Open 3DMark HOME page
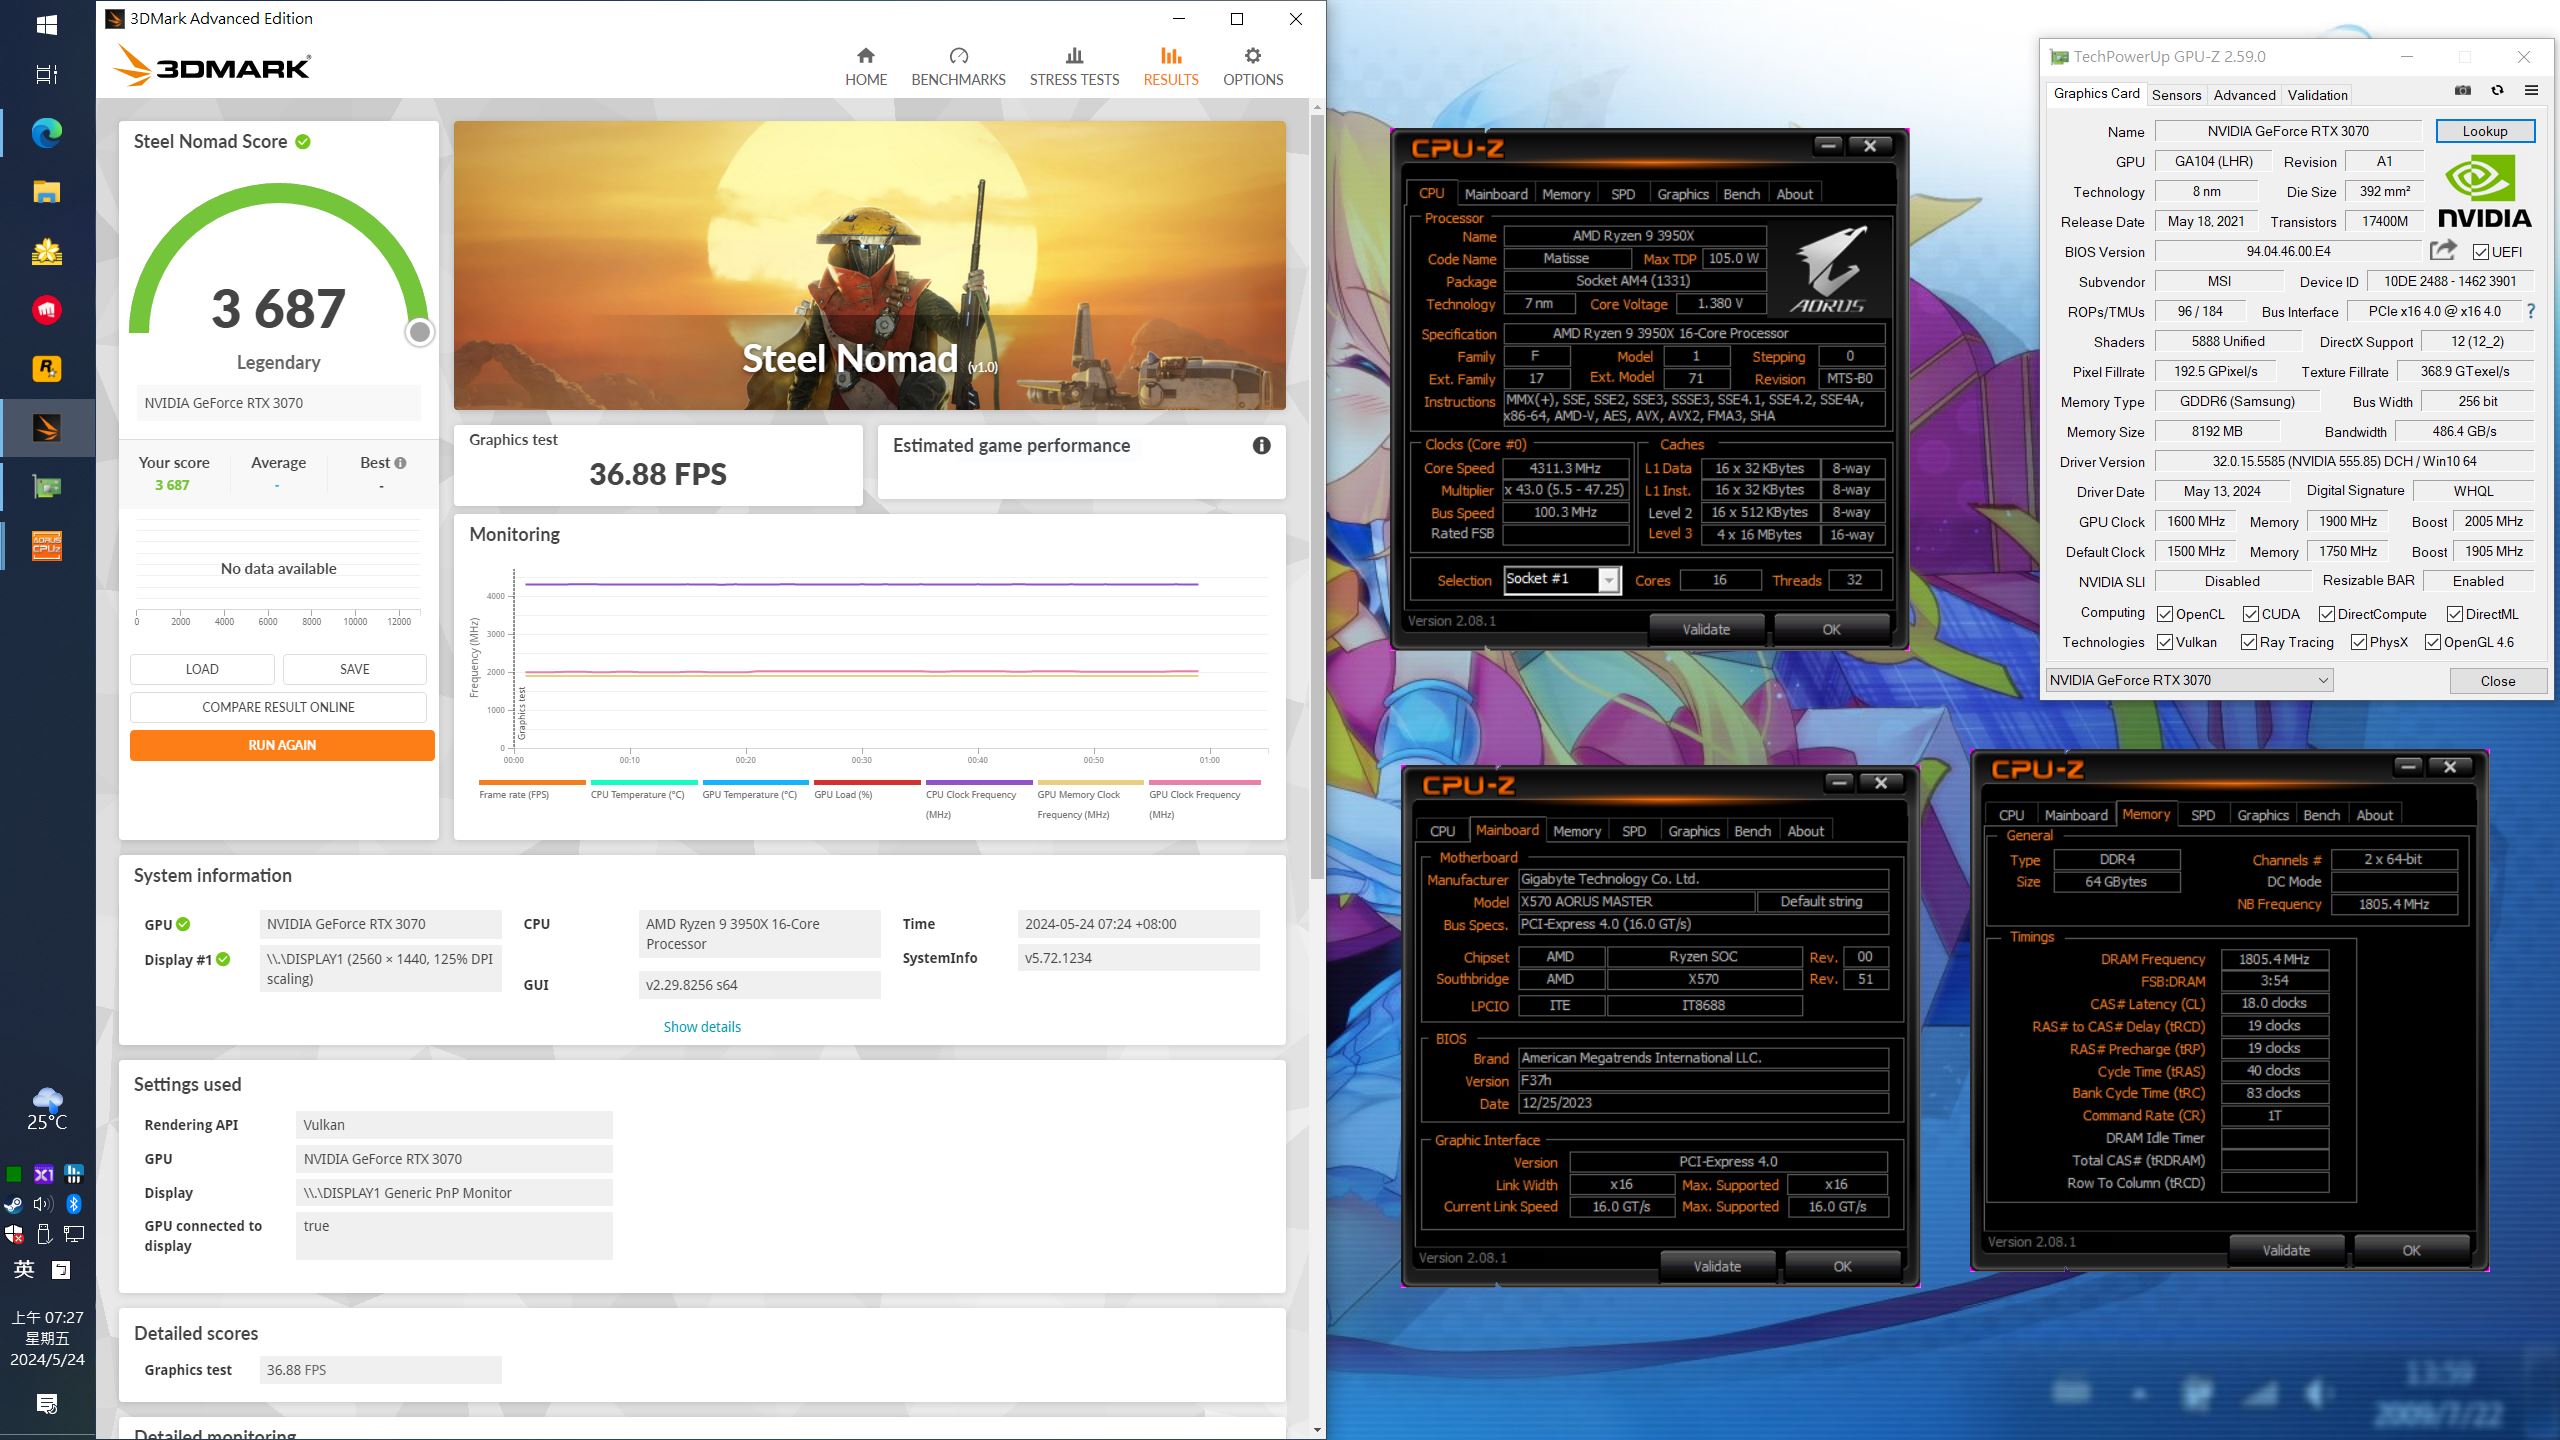This screenshot has width=2560, height=1440. (x=865, y=67)
